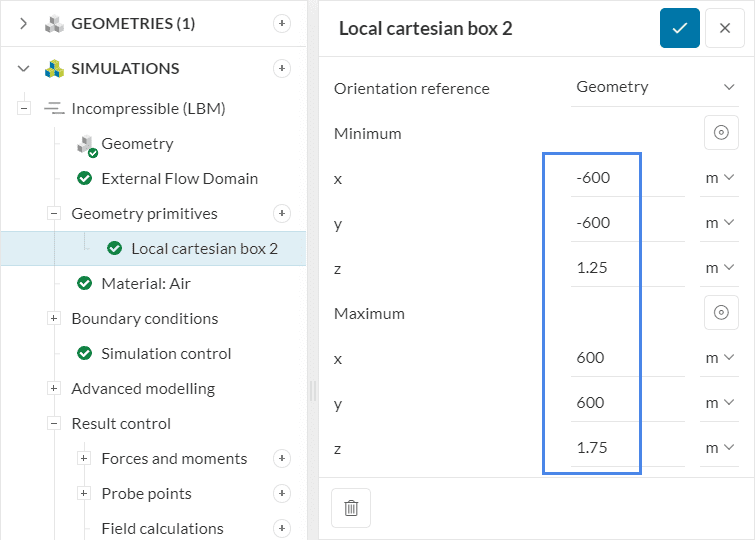Click the Minimum z input field
The width and height of the screenshot is (755, 540).
click(605, 268)
